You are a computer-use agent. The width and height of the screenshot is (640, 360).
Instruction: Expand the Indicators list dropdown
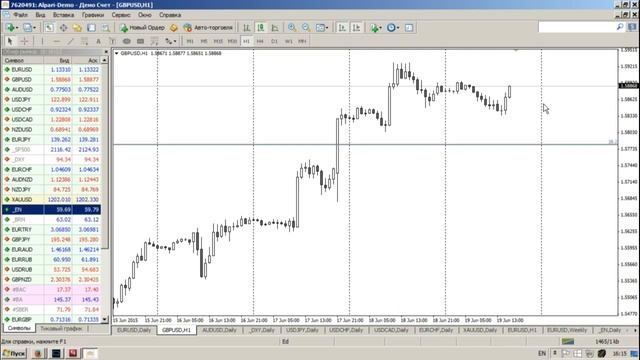point(380,28)
